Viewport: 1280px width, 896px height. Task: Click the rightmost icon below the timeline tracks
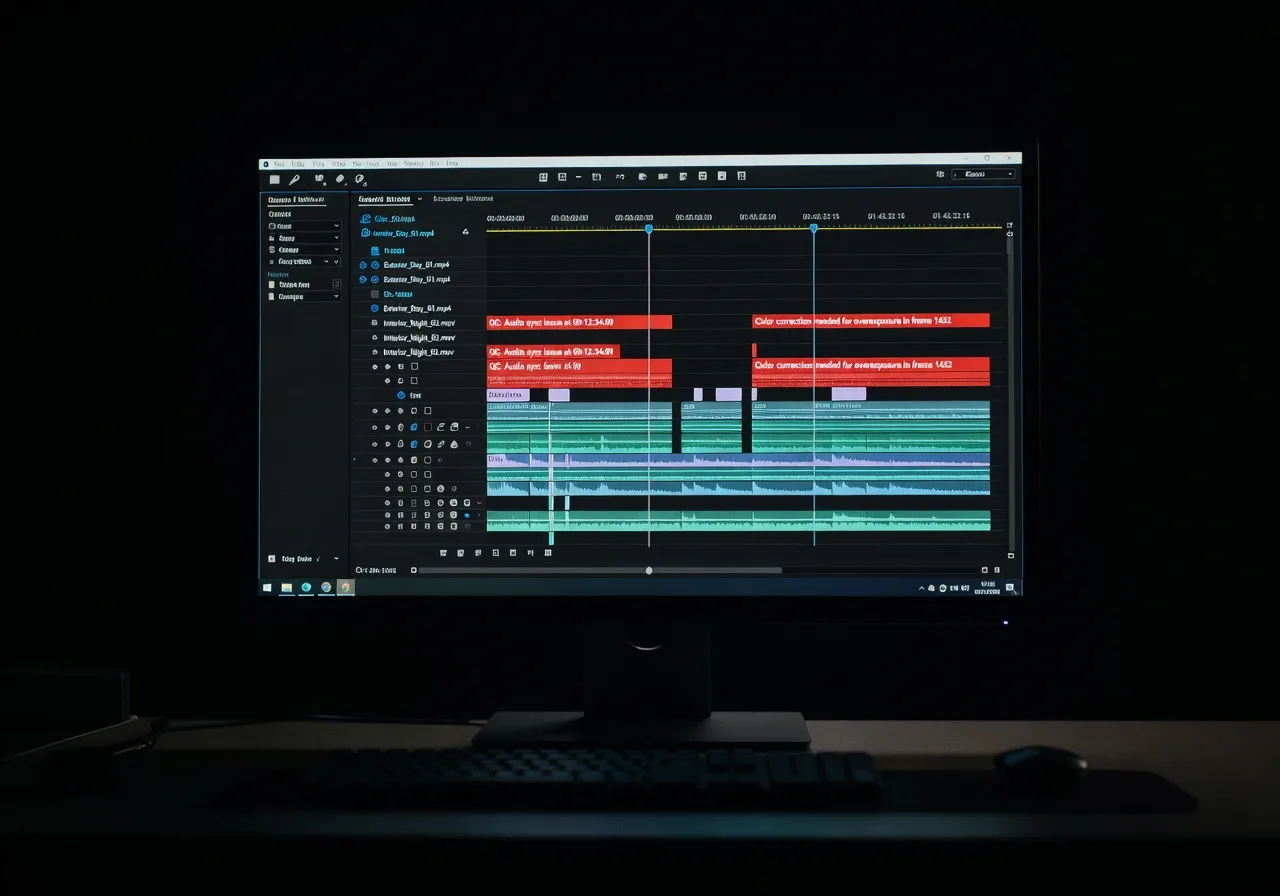tap(549, 552)
